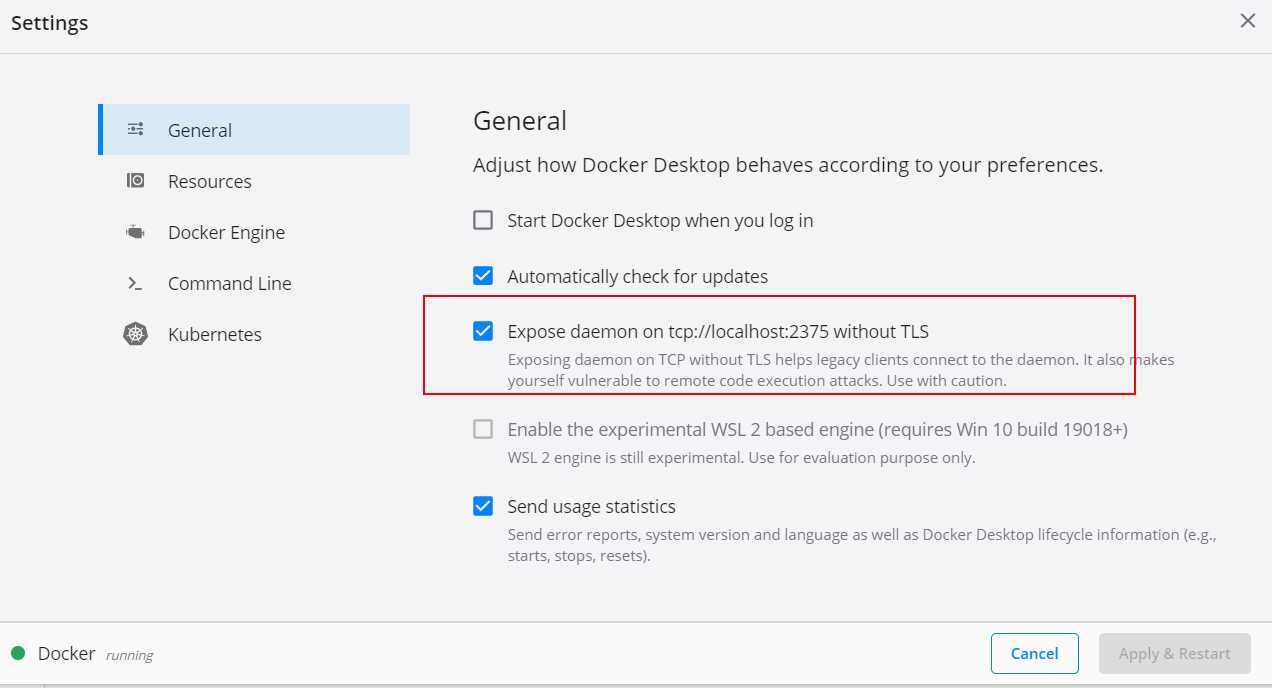Click the General sliders icon in sidebar
The image size is (1272, 688).
tap(136, 129)
